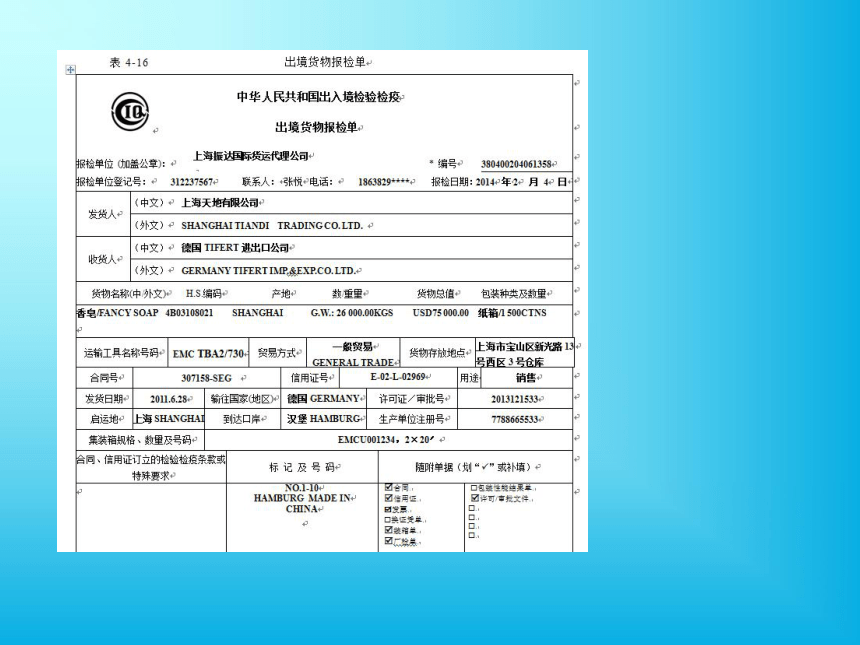Click the registration number 312237567
Screen dimensions: 860x645
(191, 182)
